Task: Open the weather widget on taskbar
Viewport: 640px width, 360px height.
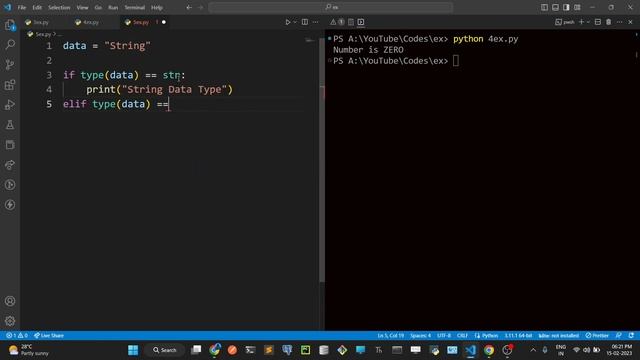Action: tap(29, 350)
